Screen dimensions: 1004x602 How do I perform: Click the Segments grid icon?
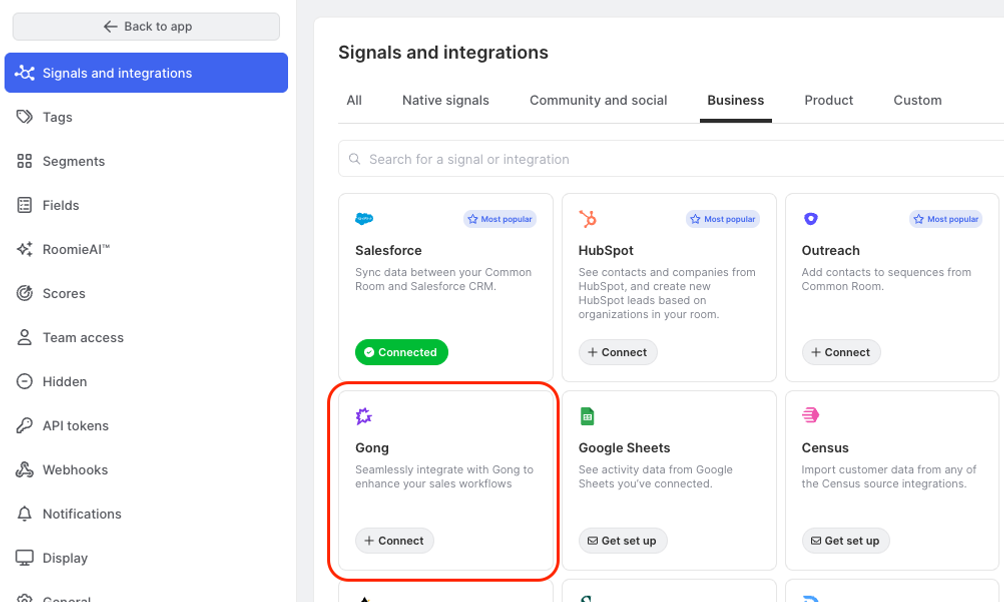24,161
